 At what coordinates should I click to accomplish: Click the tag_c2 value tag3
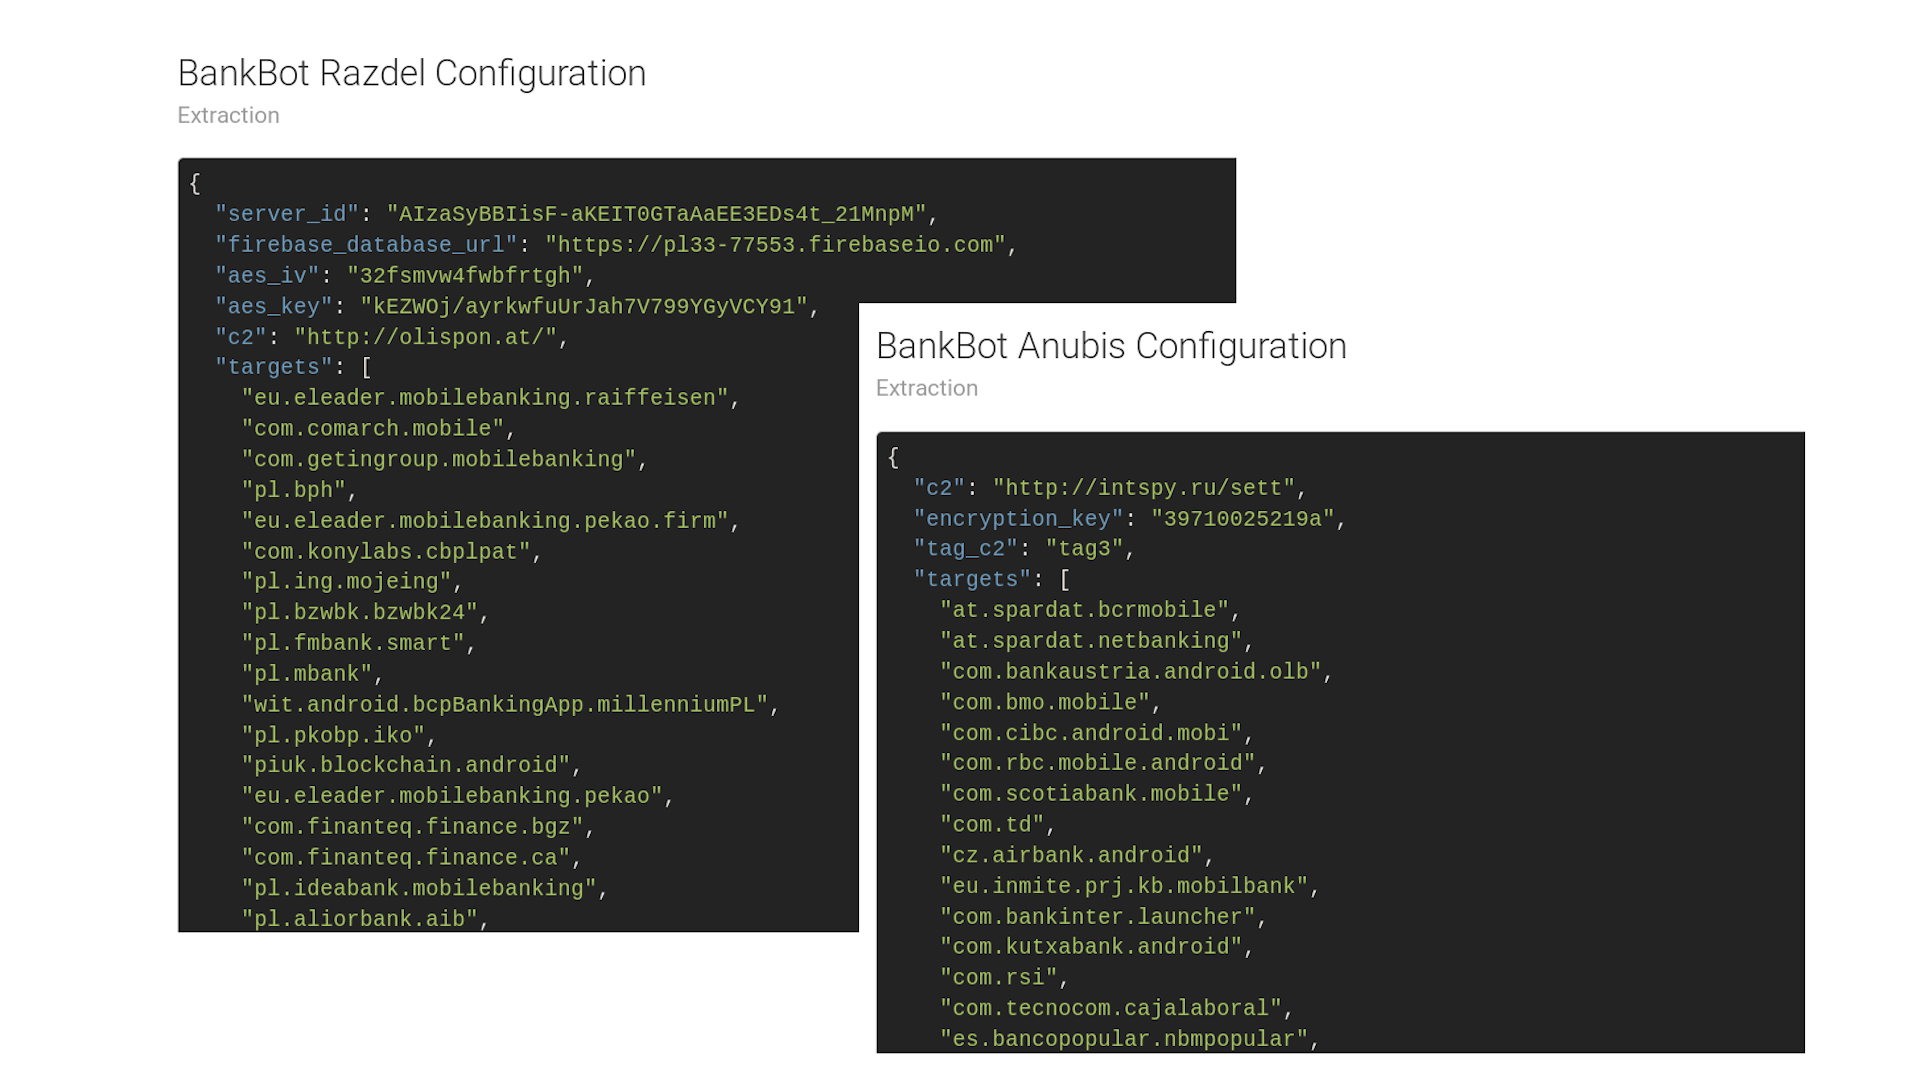point(1084,549)
